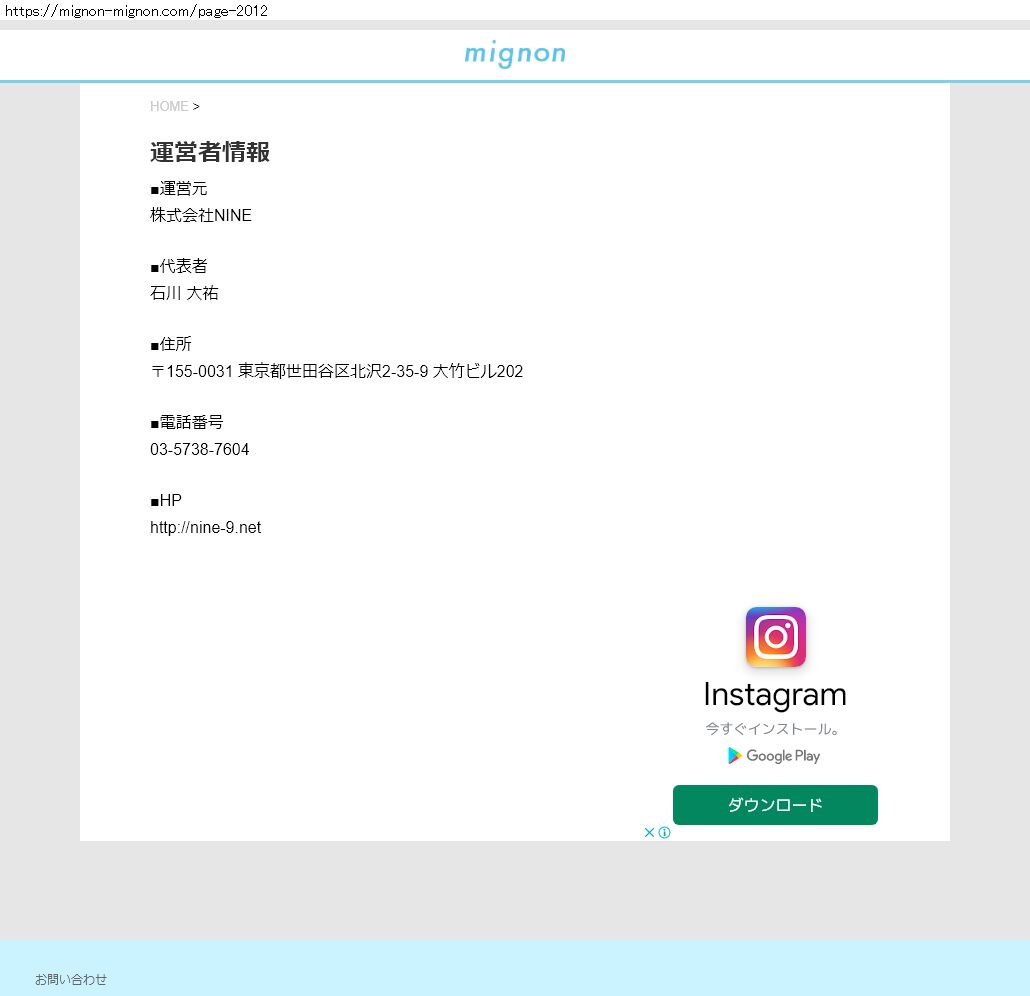This screenshot has height=996, width=1030.
Task: Open the HOME breadcrumb link
Action: (169, 106)
